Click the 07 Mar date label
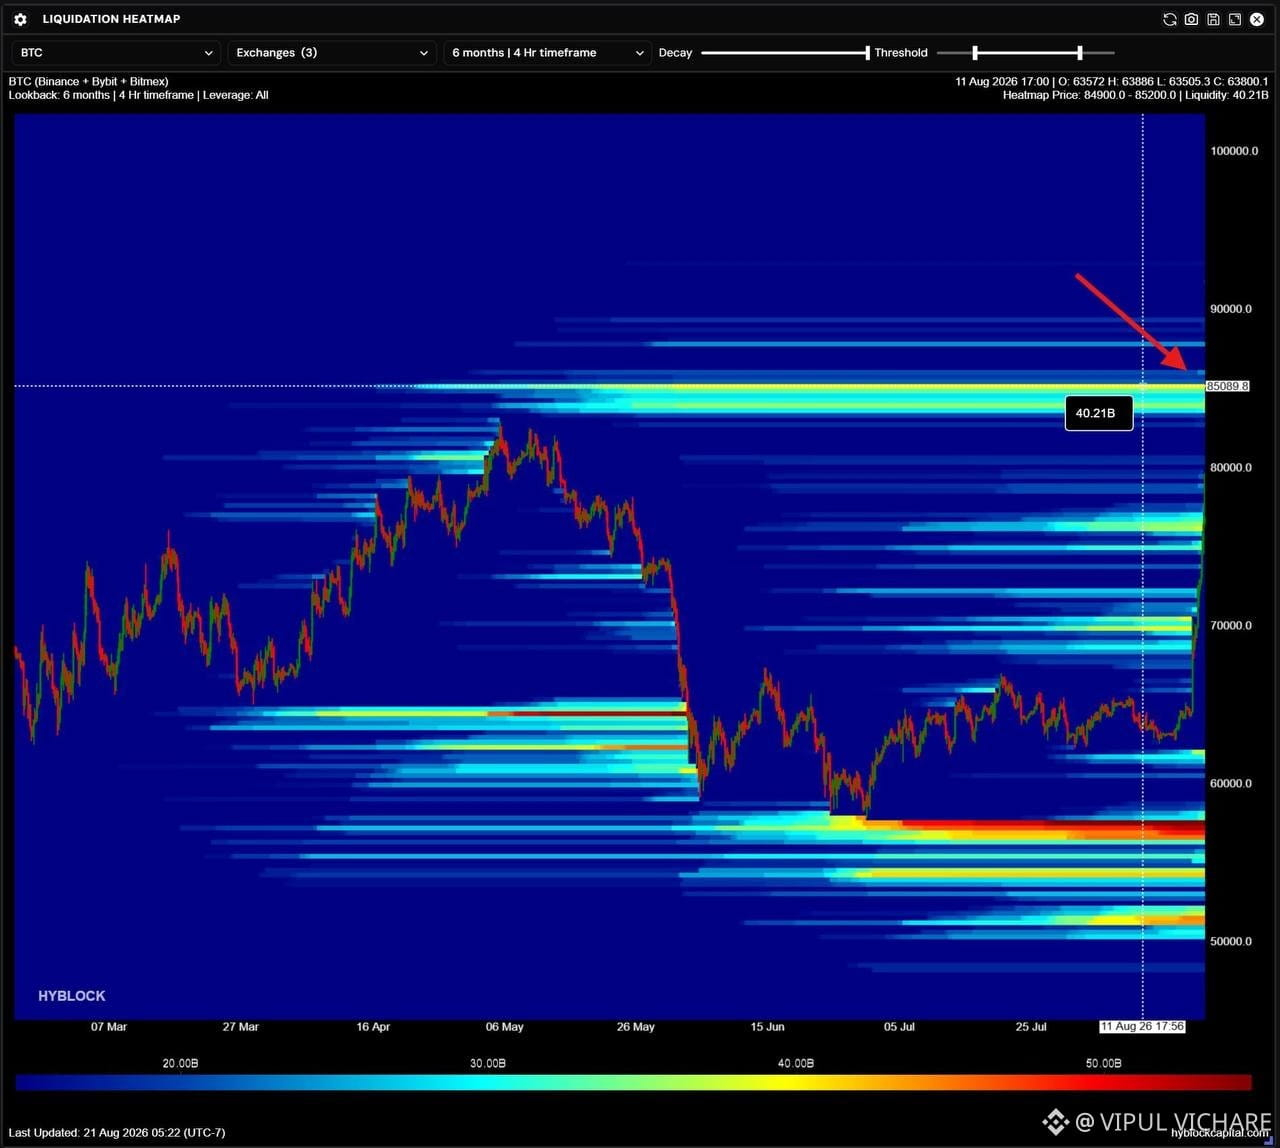 109,1027
